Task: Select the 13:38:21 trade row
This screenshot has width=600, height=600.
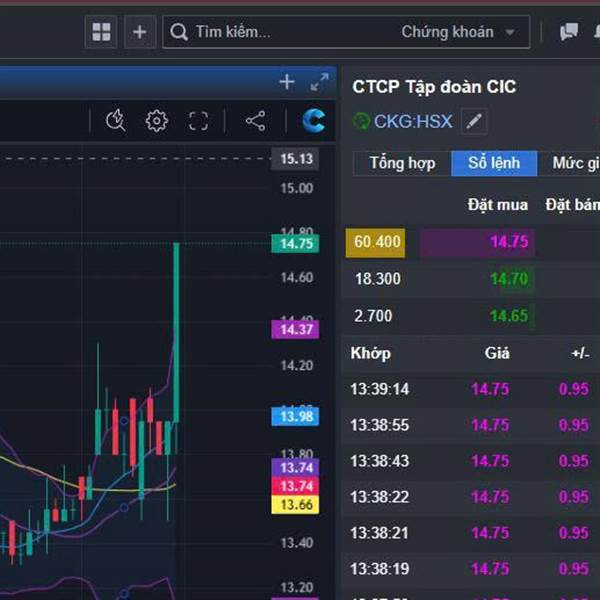Action: (471, 533)
